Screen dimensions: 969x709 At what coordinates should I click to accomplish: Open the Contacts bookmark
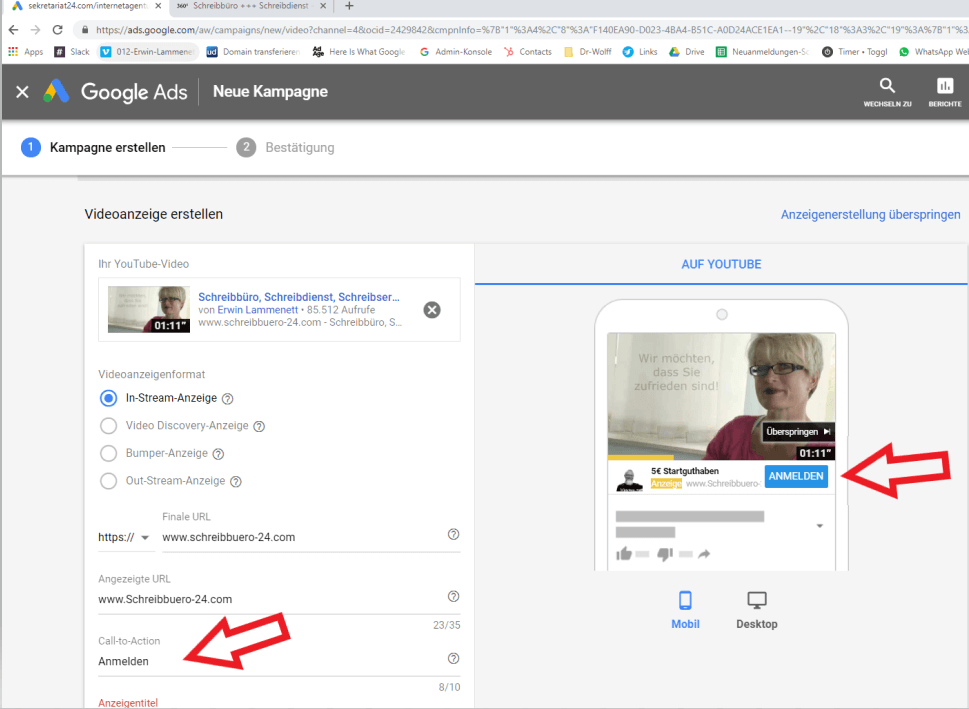[528, 52]
